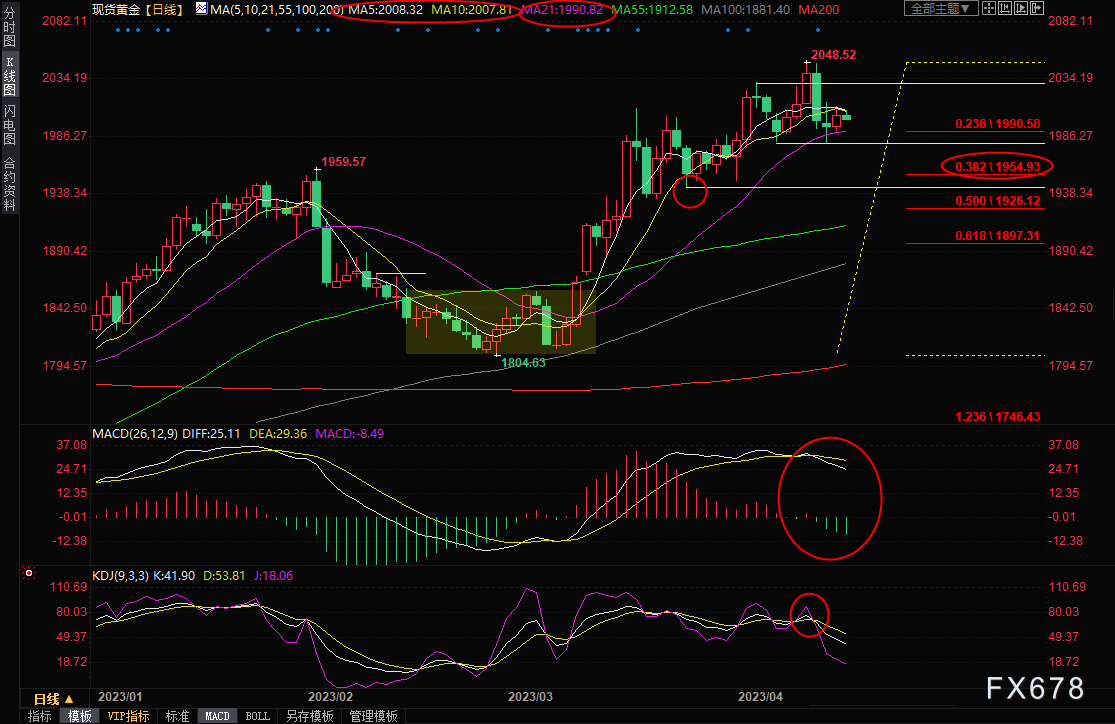Click the MA55:1912.58 value
This screenshot has width=1115, height=724.
(652, 10)
